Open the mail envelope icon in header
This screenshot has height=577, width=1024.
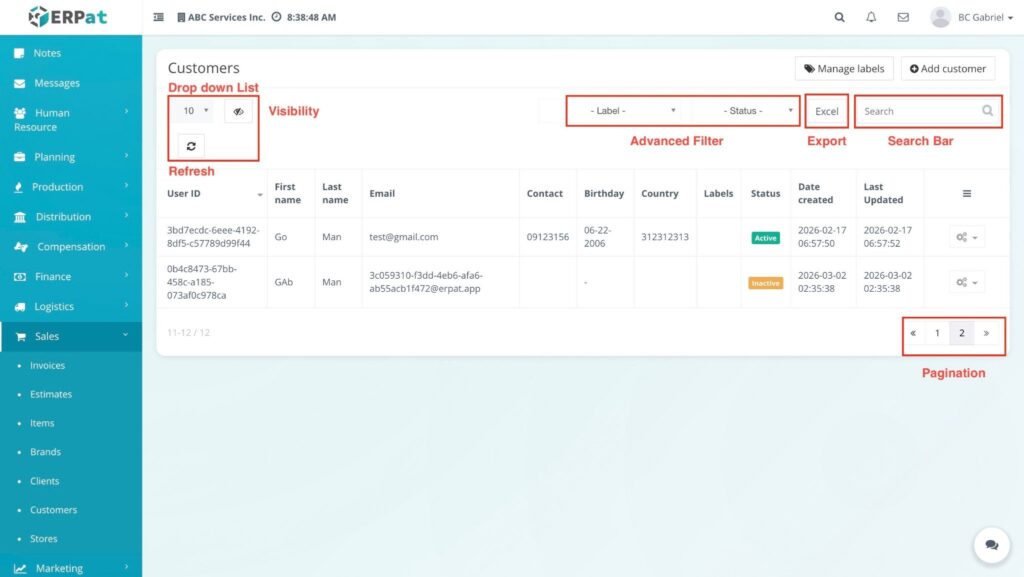tap(903, 17)
